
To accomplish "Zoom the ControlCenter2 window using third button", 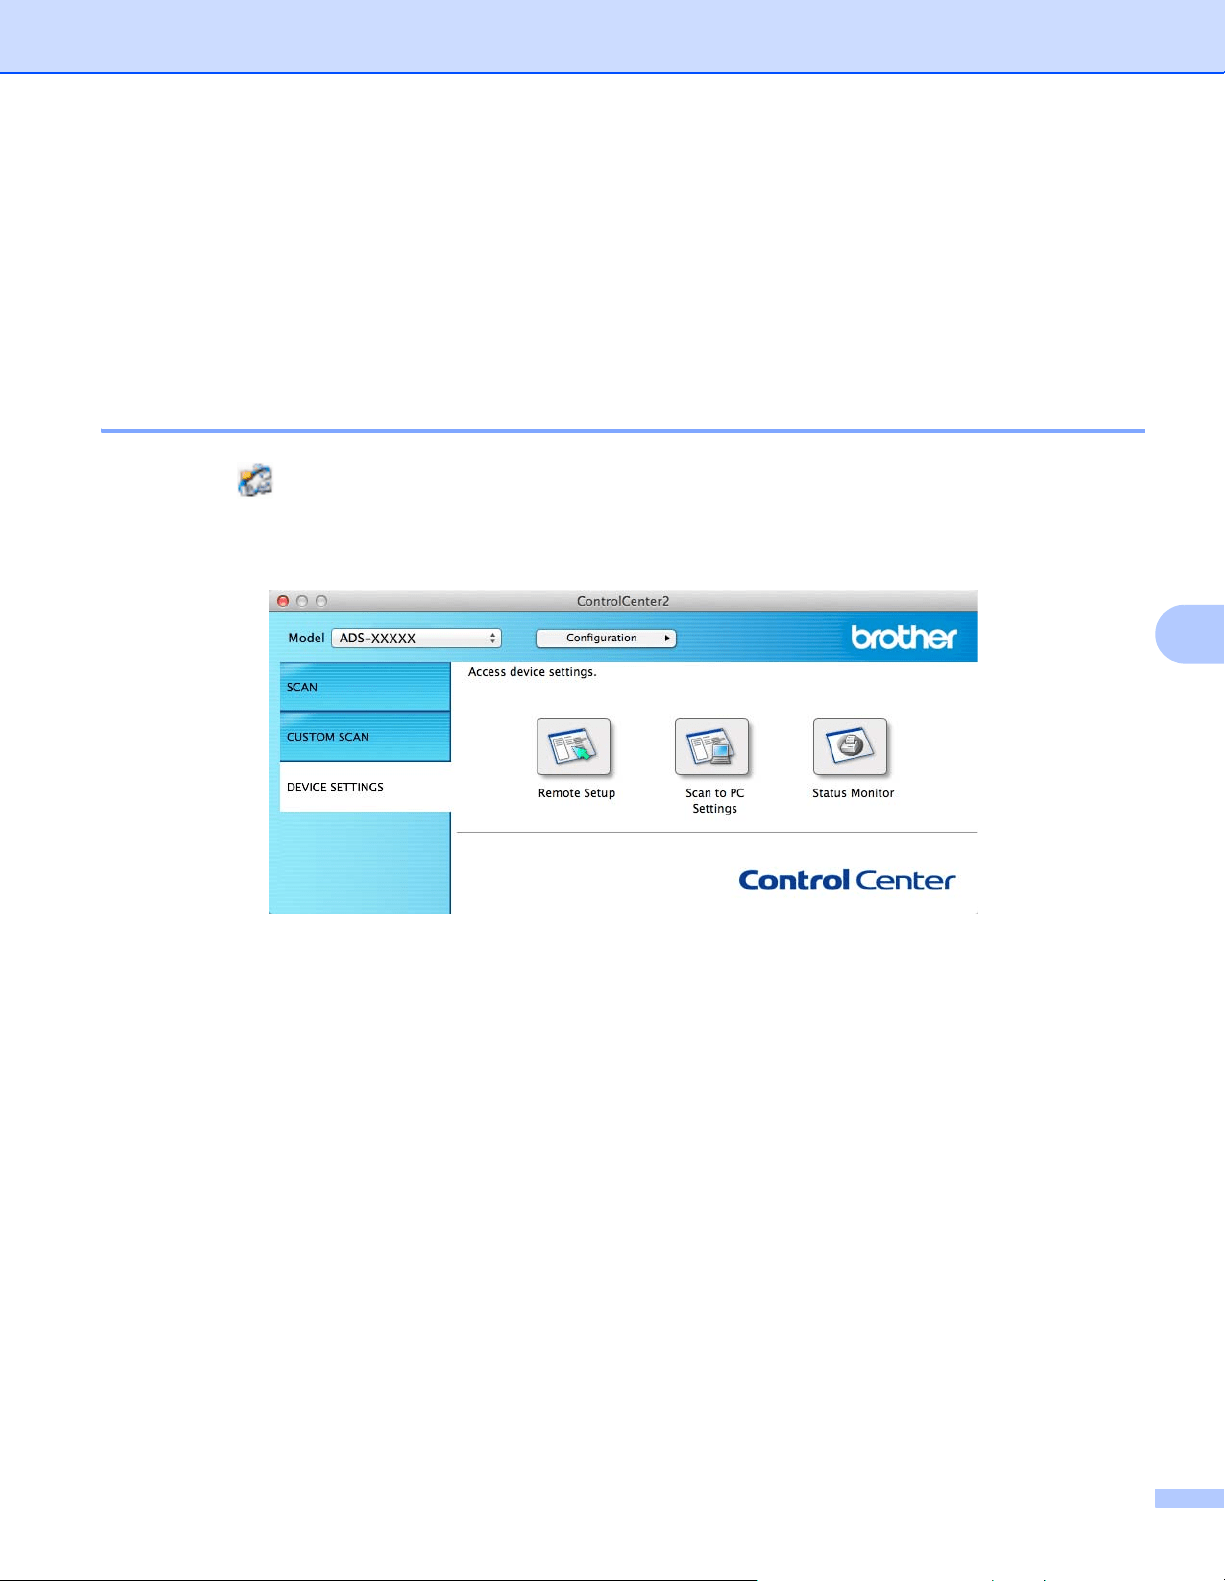I will [321, 601].
